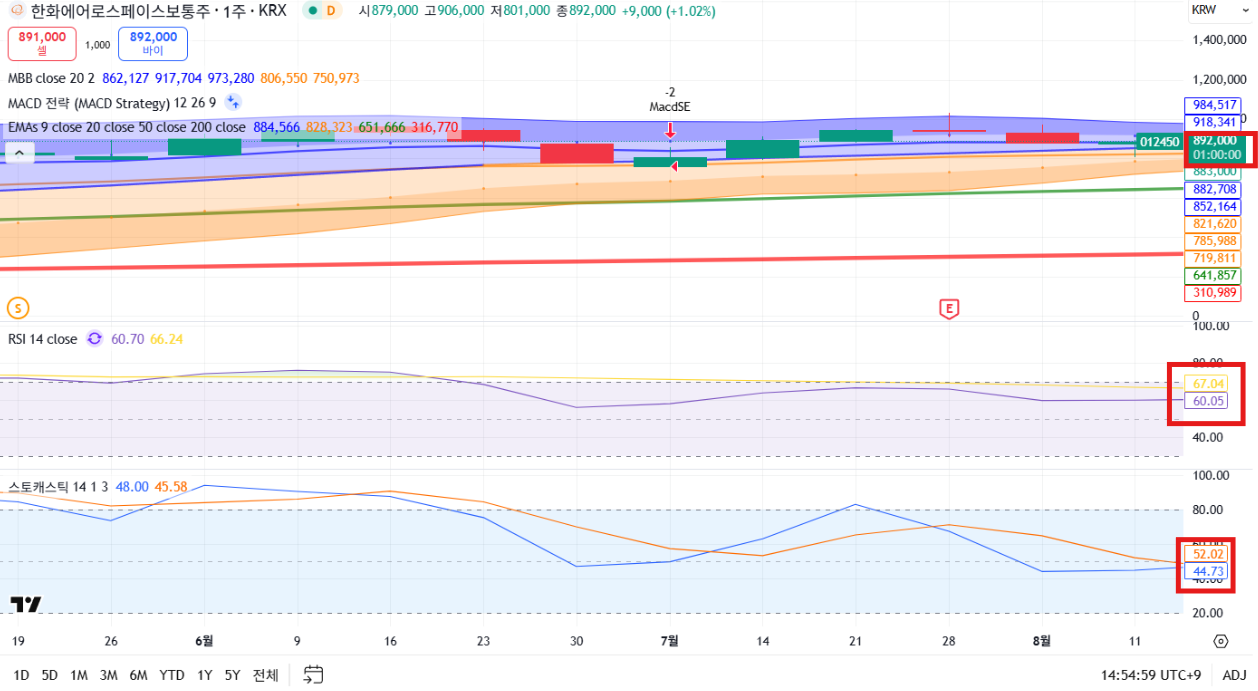Click the MacdSE red arrow signal

(670, 131)
